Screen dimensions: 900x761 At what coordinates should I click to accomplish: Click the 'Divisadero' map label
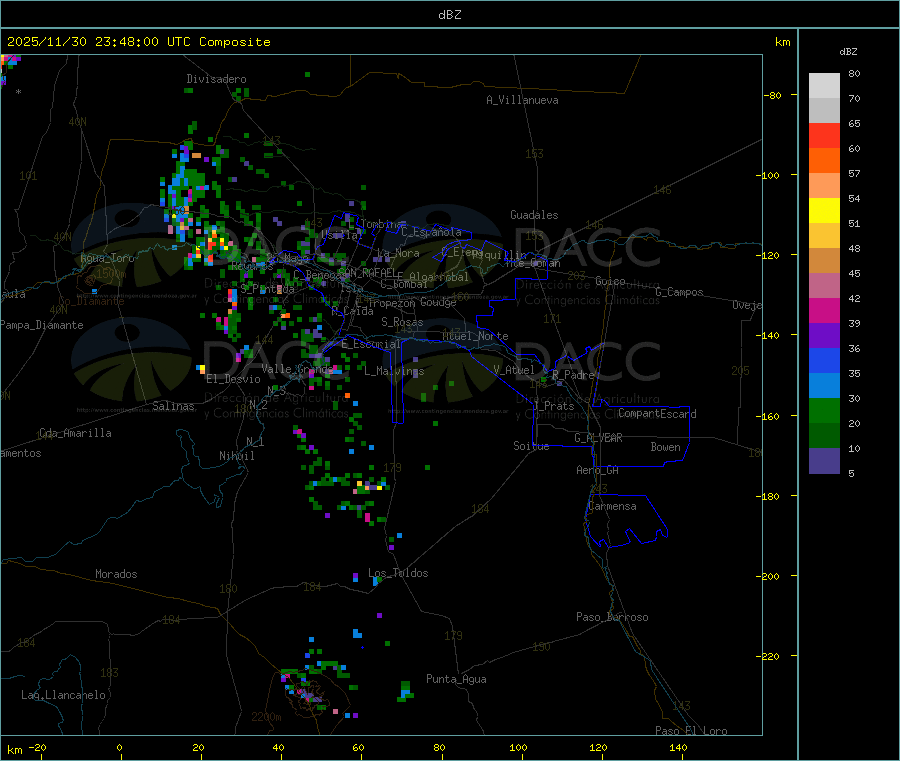tap(216, 79)
